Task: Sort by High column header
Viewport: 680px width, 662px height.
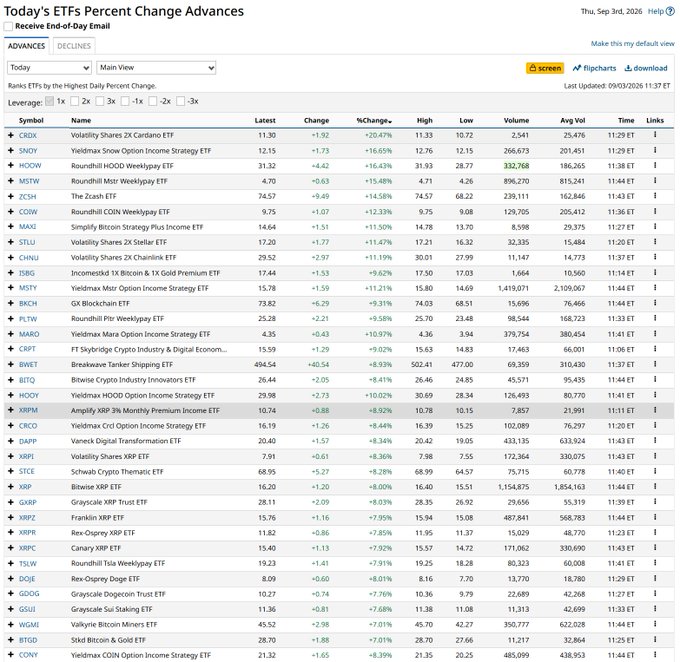Action: point(425,121)
